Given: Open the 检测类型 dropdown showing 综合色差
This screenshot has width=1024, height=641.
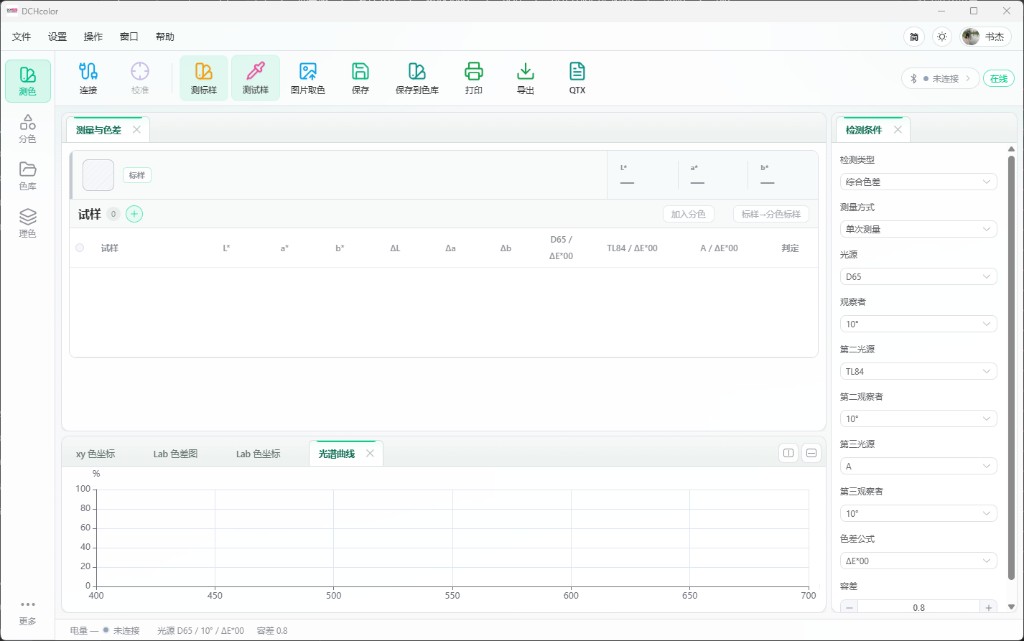Looking at the screenshot, I should pos(918,181).
